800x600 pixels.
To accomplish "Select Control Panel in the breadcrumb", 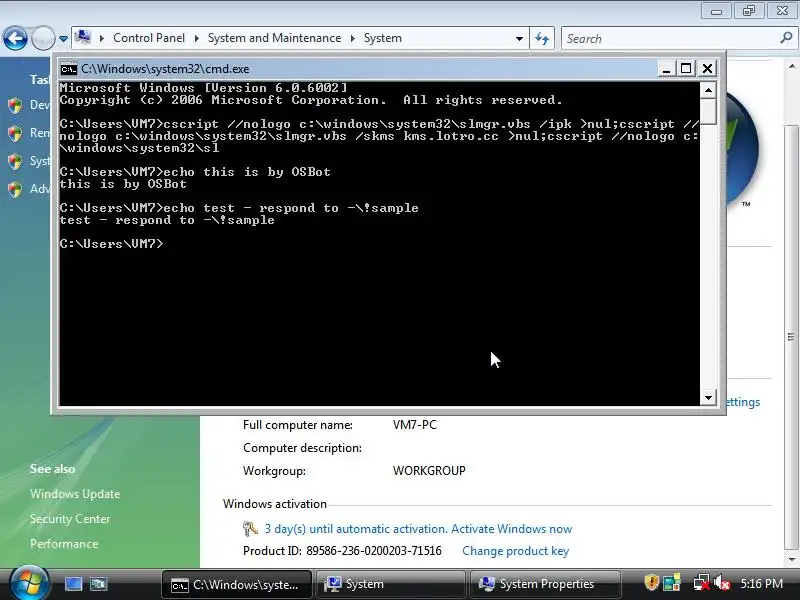I will 149,38.
